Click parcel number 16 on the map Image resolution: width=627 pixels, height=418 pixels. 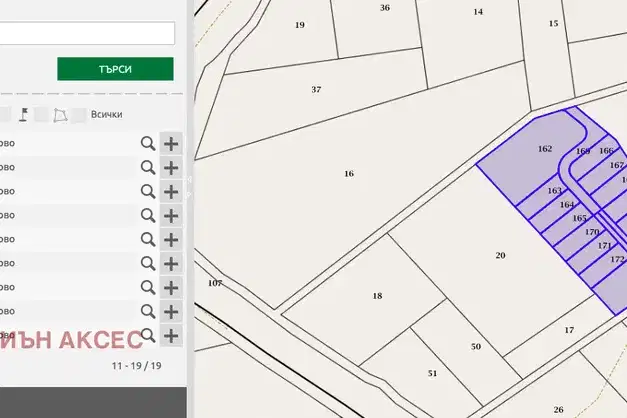click(349, 174)
